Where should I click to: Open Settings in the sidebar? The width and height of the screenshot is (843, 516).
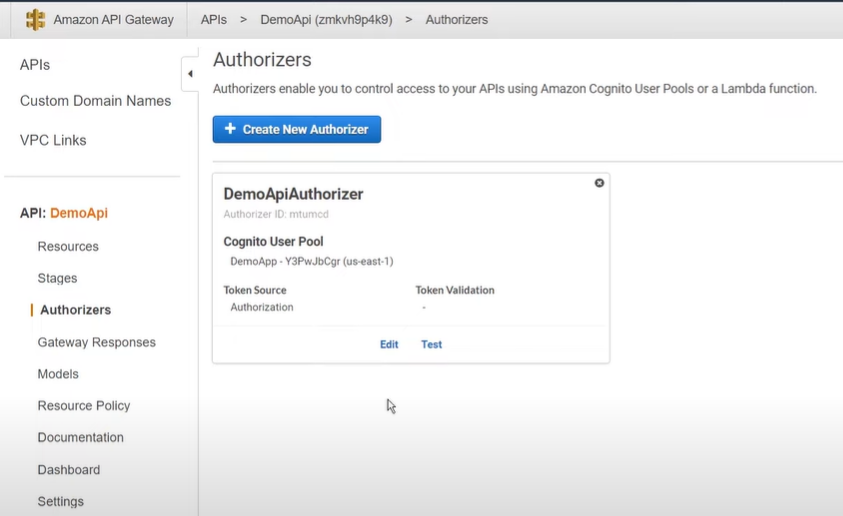coord(61,501)
